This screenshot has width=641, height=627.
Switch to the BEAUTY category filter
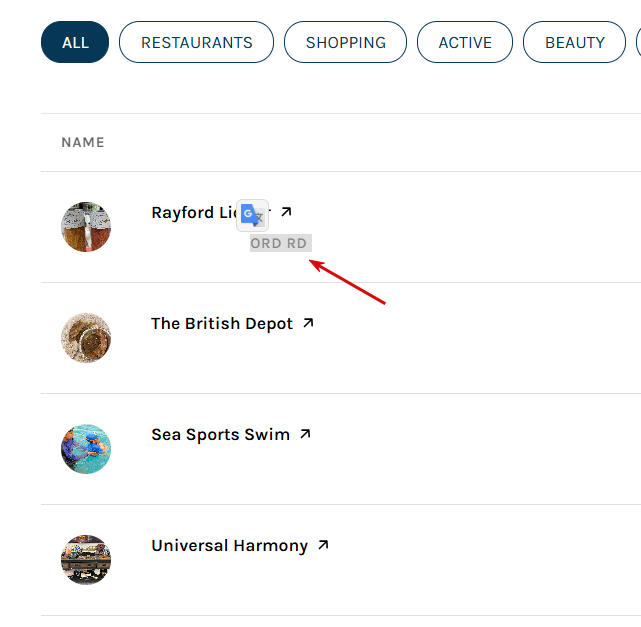(x=574, y=42)
